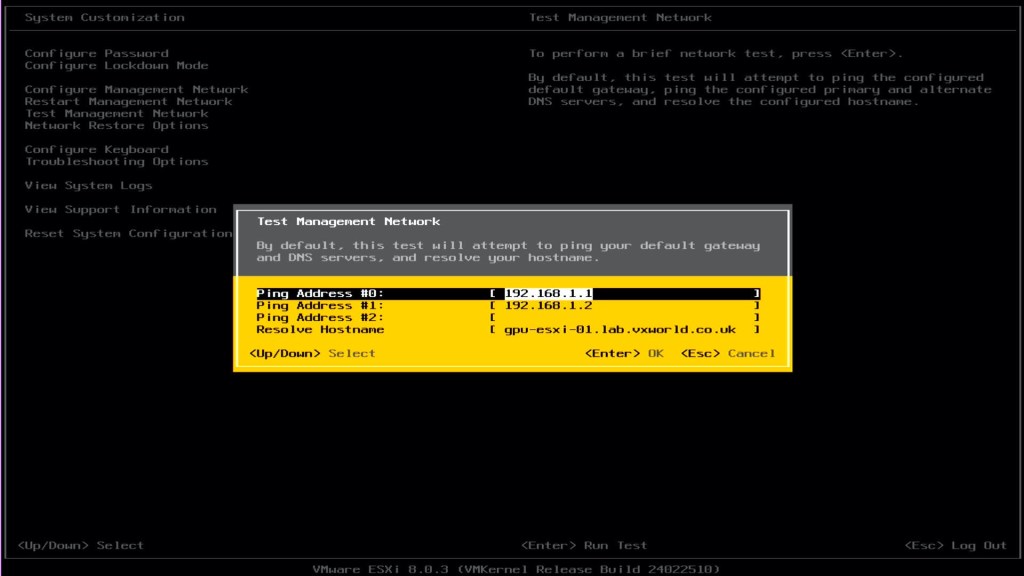Open Network Restore Options
Image resolution: width=1024 pixels, height=576 pixels.
click(x=116, y=125)
